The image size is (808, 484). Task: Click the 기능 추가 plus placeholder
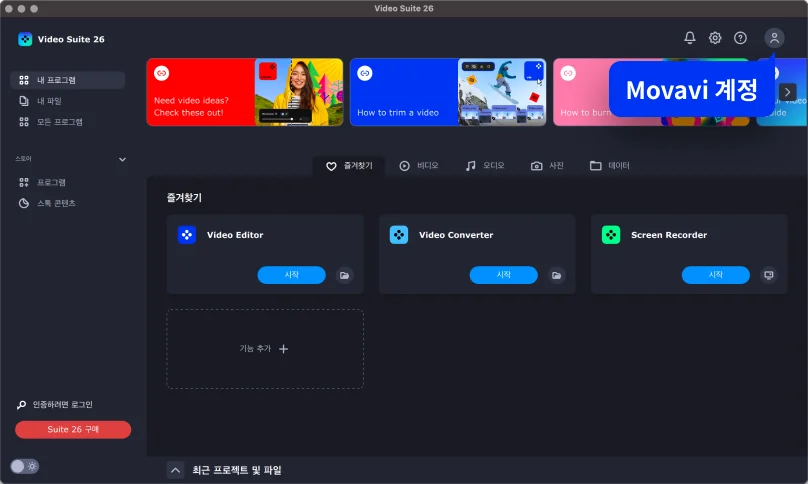[x=265, y=349]
